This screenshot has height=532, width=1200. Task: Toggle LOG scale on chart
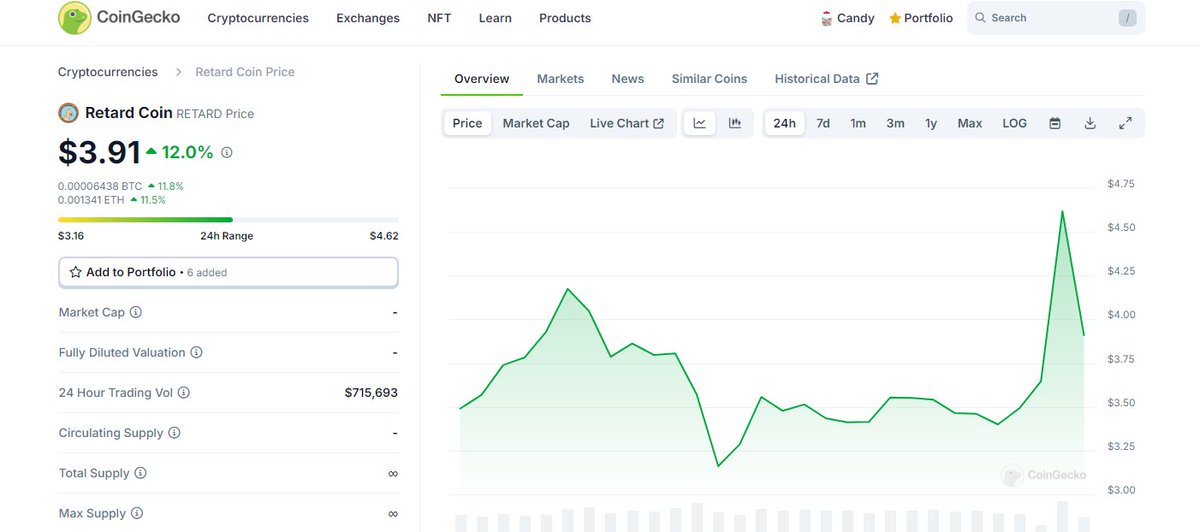[1014, 123]
